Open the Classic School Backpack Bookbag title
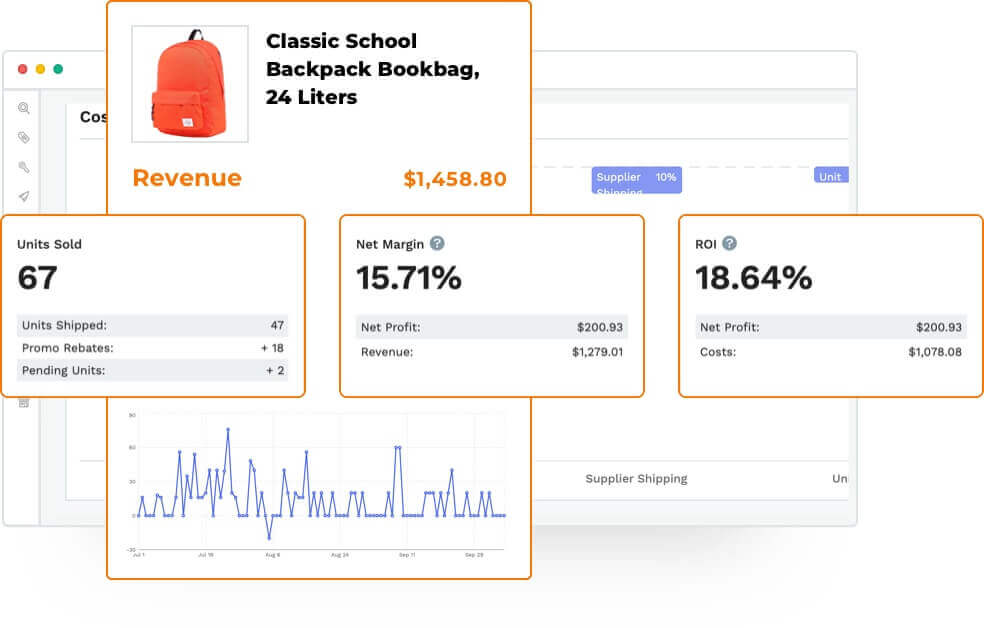The image size is (984, 628). pyautogui.click(x=373, y=69)
